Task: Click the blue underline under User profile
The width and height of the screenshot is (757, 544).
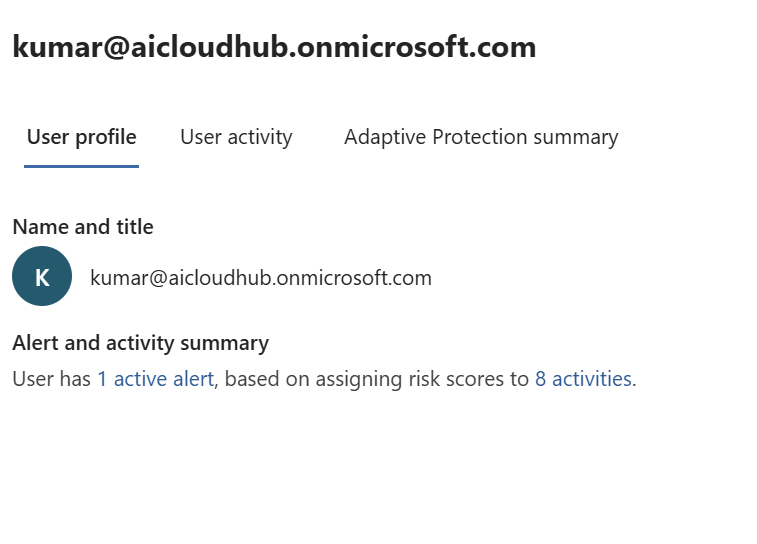Action: tap(81, 166)
